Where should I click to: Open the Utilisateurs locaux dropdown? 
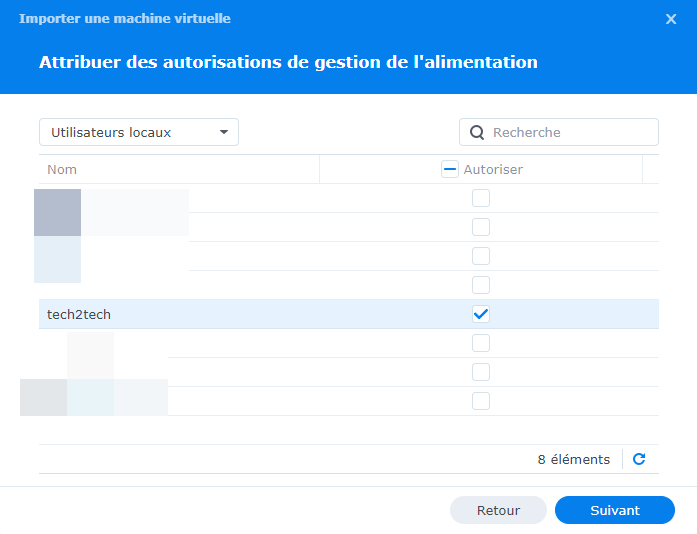[x=138, y=132]
